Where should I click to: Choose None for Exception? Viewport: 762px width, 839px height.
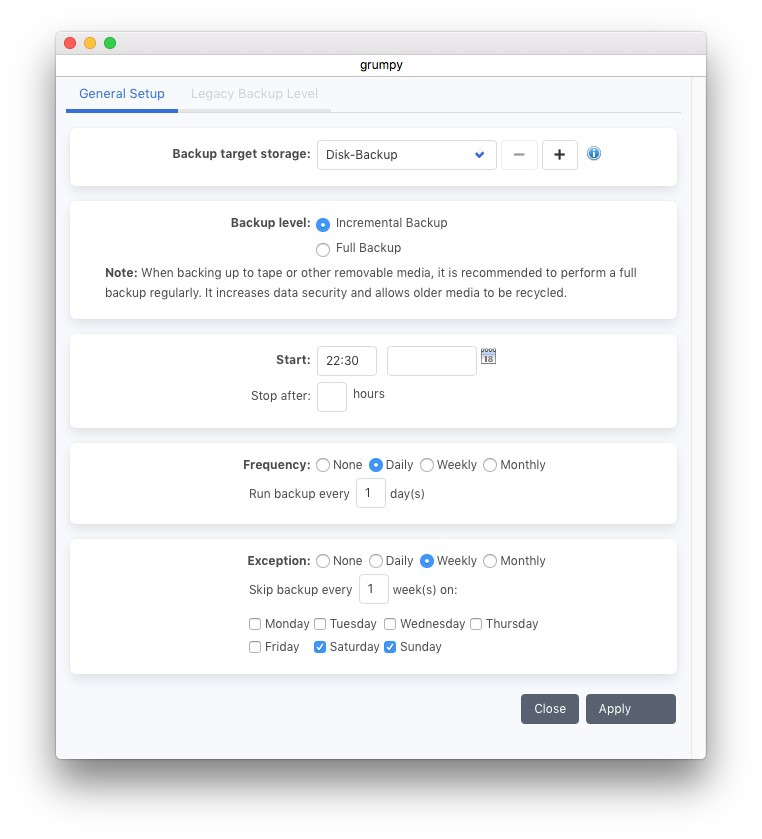pyautogui.click(x=323, y=561)
